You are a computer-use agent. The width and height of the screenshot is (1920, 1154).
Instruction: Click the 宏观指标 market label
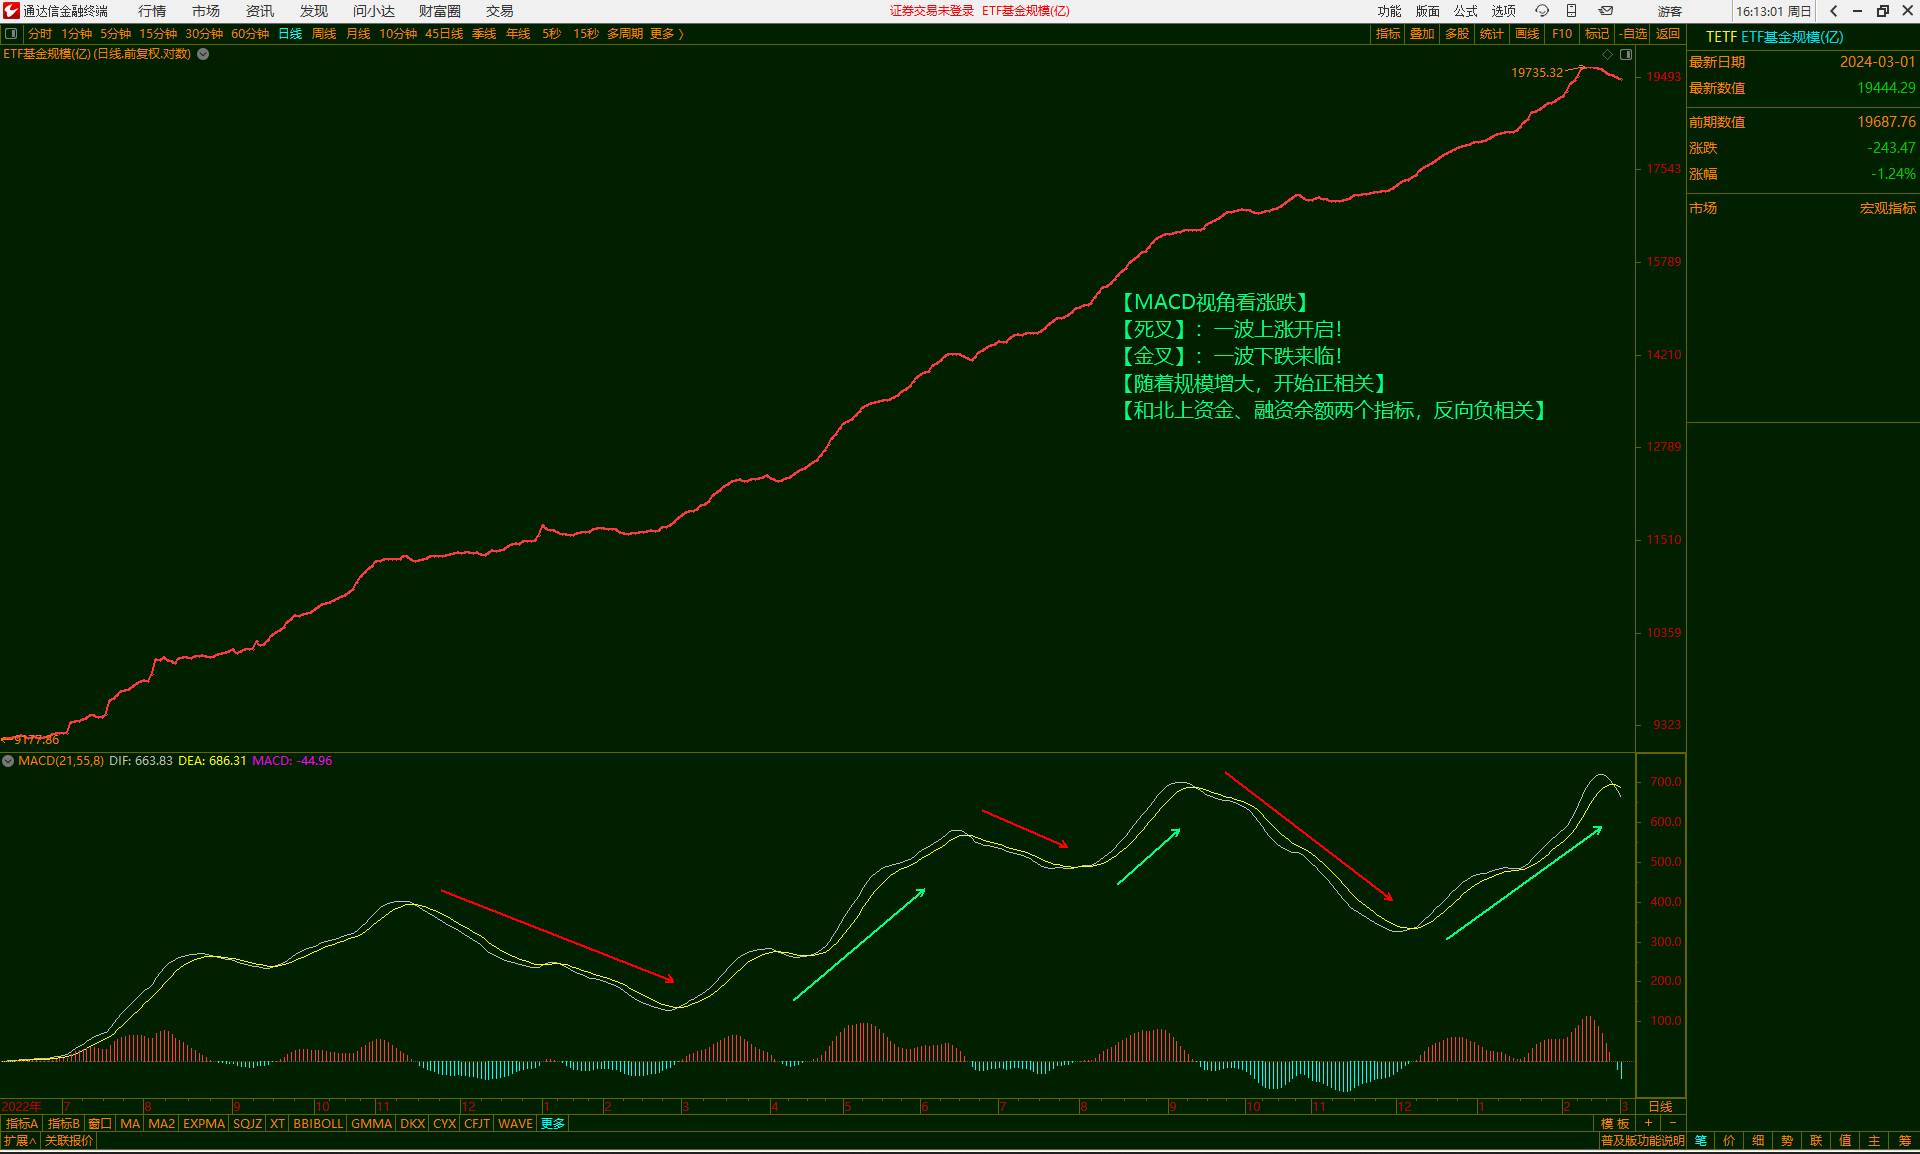[x=1888, y=208]
